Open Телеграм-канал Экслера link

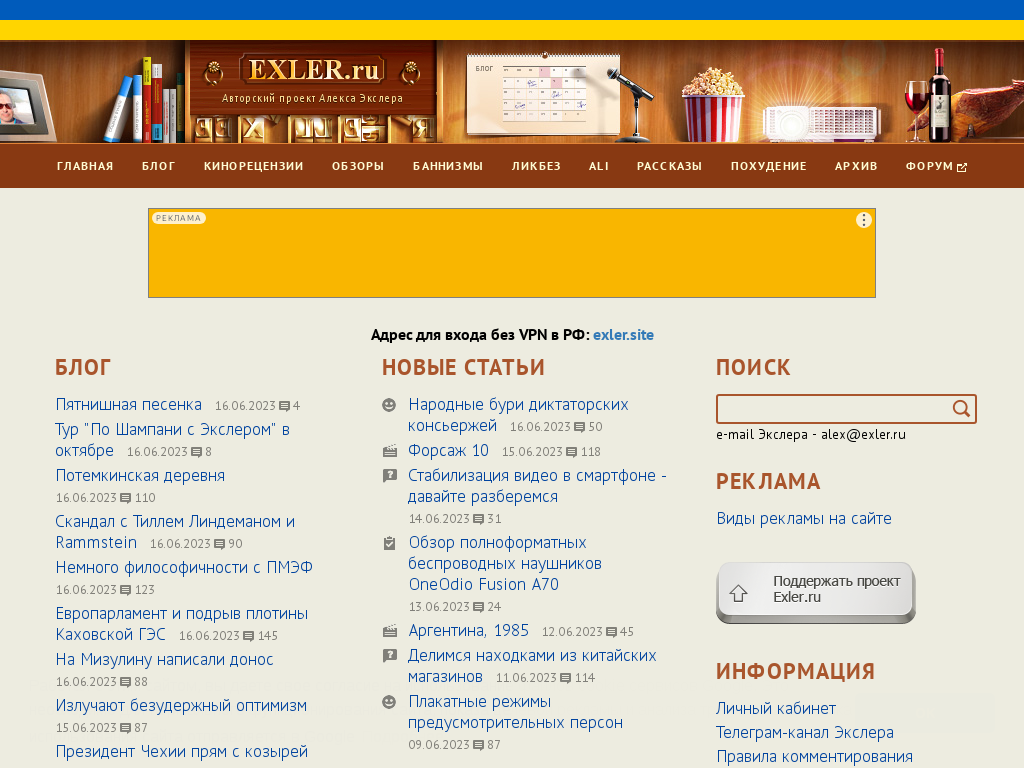pos(805,733)
